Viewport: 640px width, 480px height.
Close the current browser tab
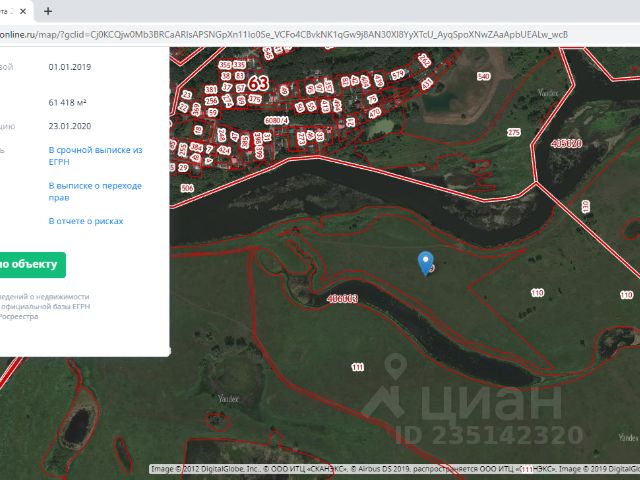[24, 11]
